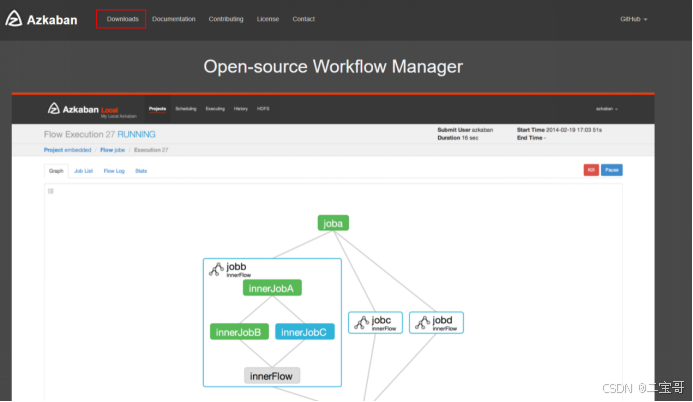Click the RUNNING status text
Screen dimensions: 693x402
coord(137,134)
